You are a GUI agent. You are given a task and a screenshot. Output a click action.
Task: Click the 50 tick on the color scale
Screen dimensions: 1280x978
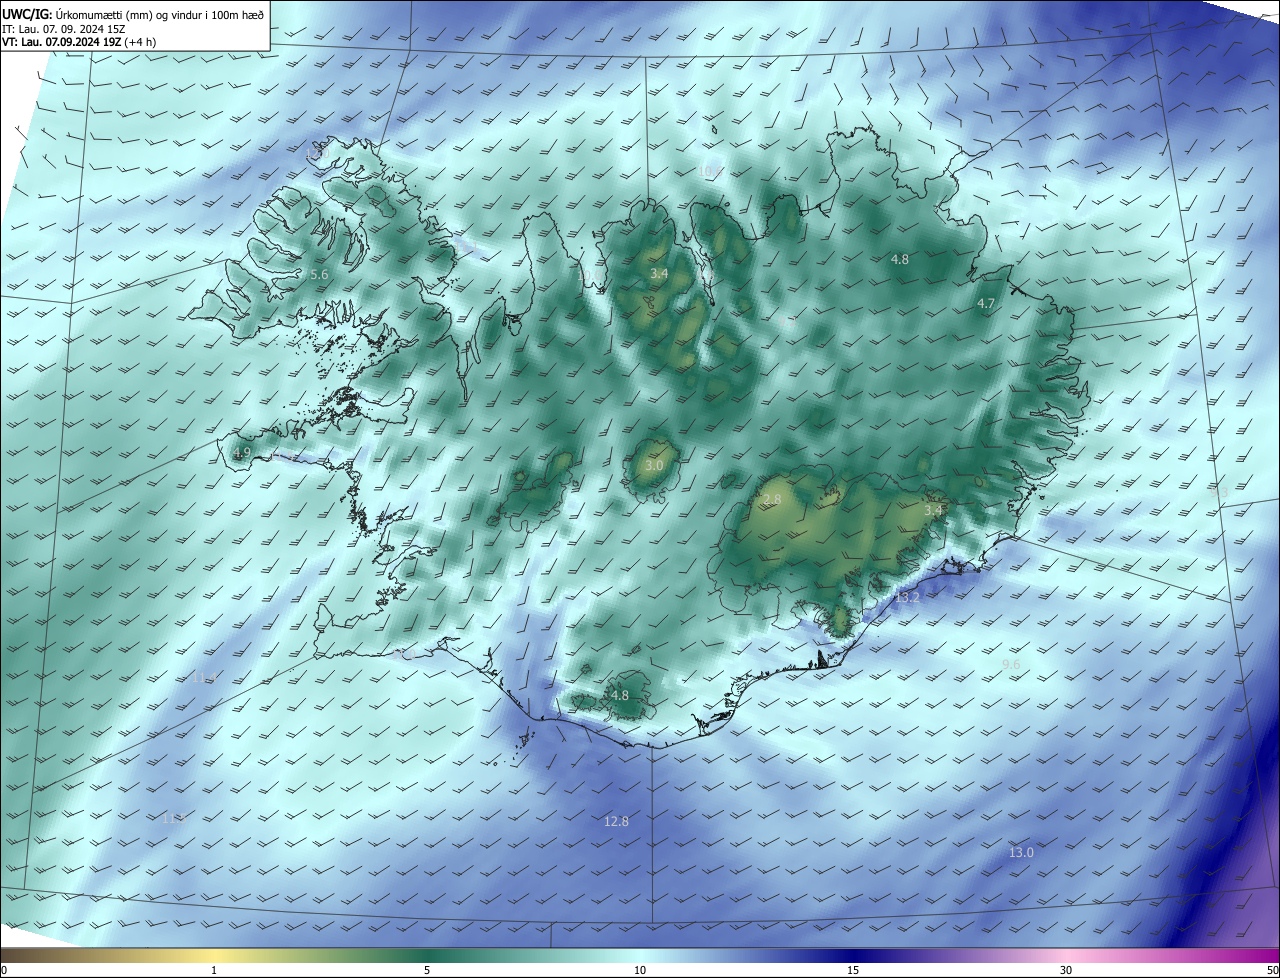[x=1272, y=970]
